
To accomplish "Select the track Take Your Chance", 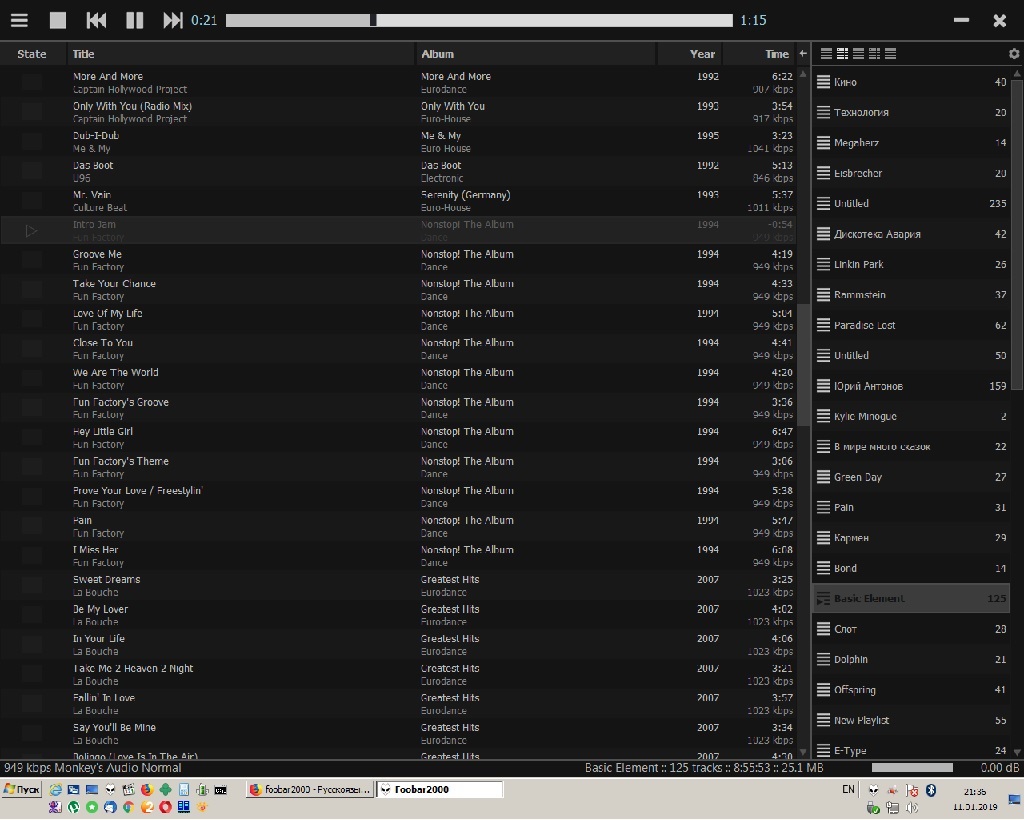I will coord(398,290).
